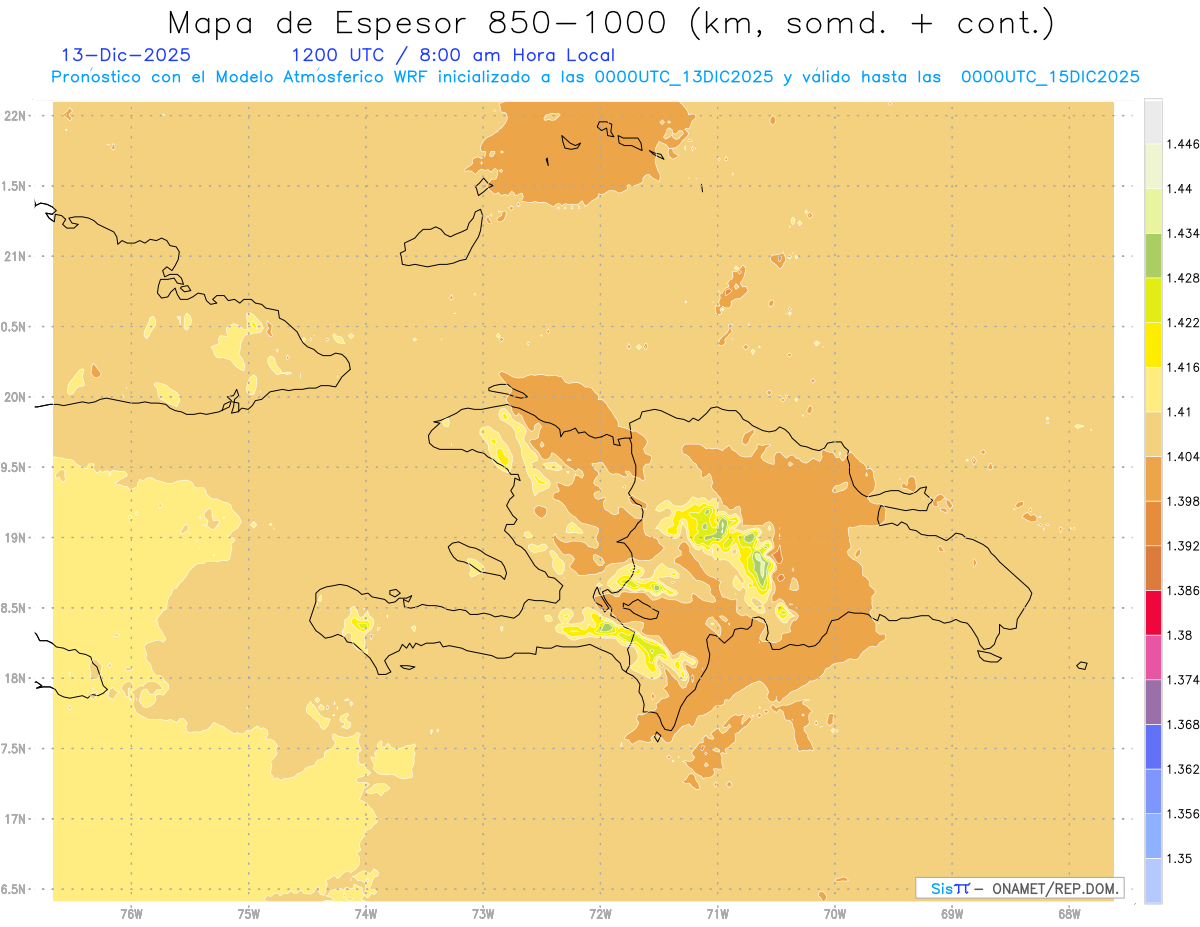Click the '1.44' colorbar value
The width and height of the screenshot is (1200, 927).
[1180, 189]
